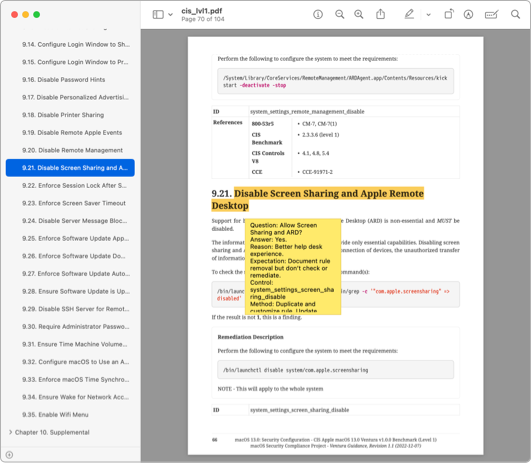
Task: Click the highlighted heading Disable Screen Sharing
Action: tap(318, 199)
